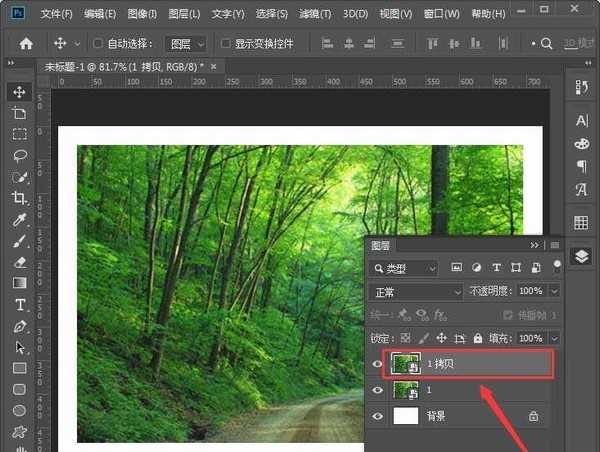This screenshot has height=452, width=600.
Task: Open the 类型 layer filter dropdown
Action: point(403,268)
